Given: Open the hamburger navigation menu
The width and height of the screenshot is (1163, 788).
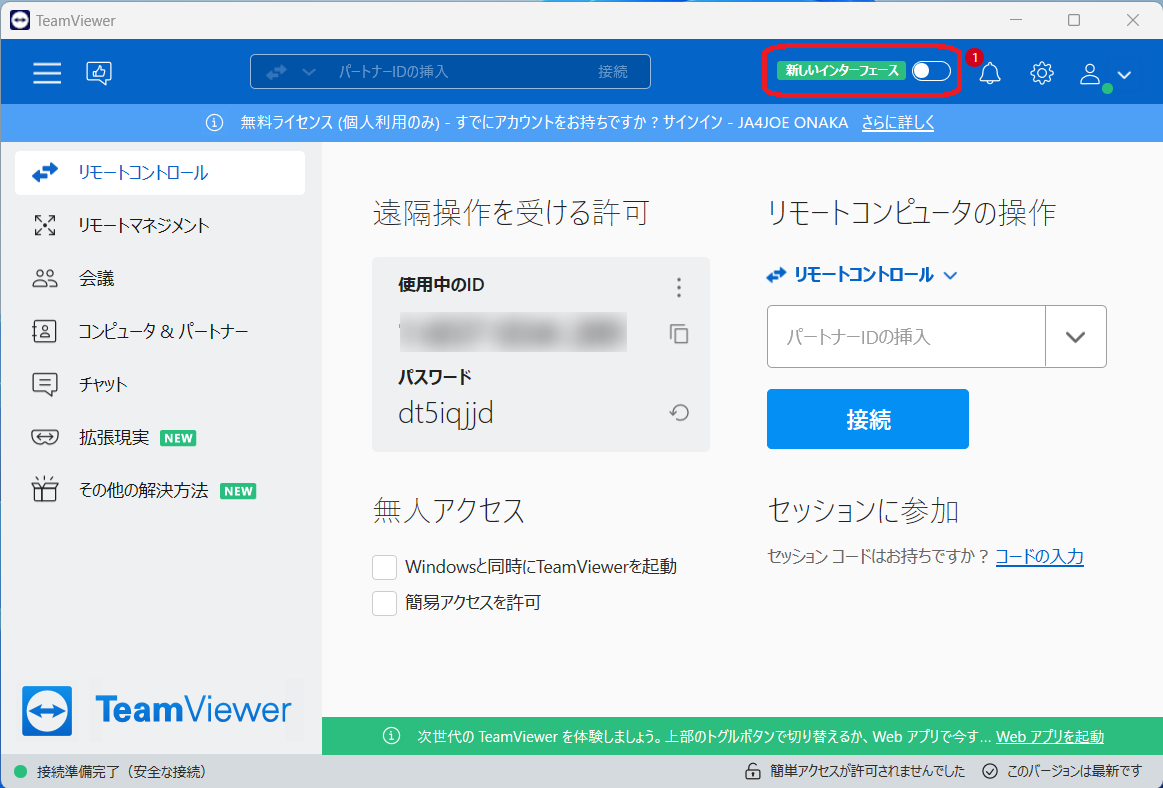Looking at the screenshot, I should click(46, 72).
